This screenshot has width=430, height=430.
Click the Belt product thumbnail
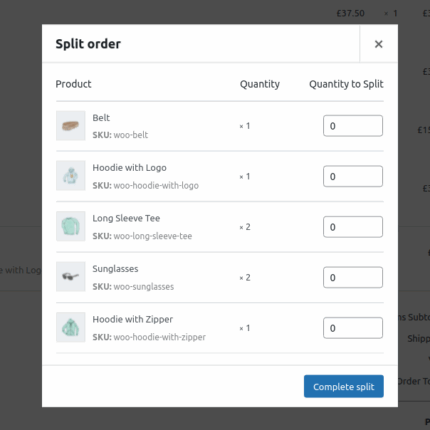[70, 126]
